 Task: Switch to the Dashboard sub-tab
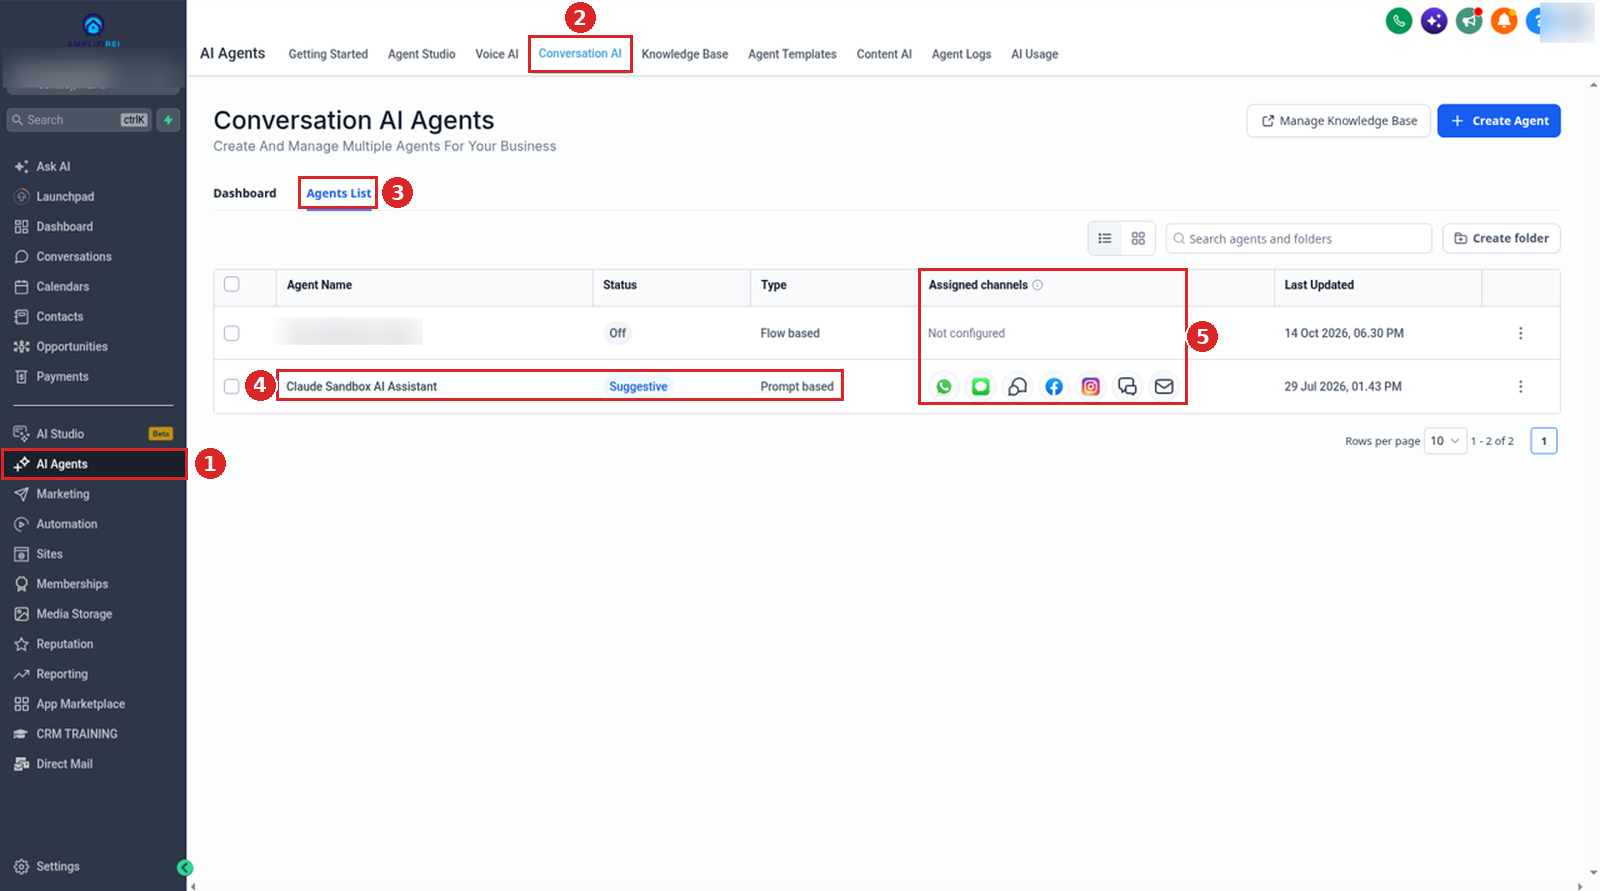point(245,193)
